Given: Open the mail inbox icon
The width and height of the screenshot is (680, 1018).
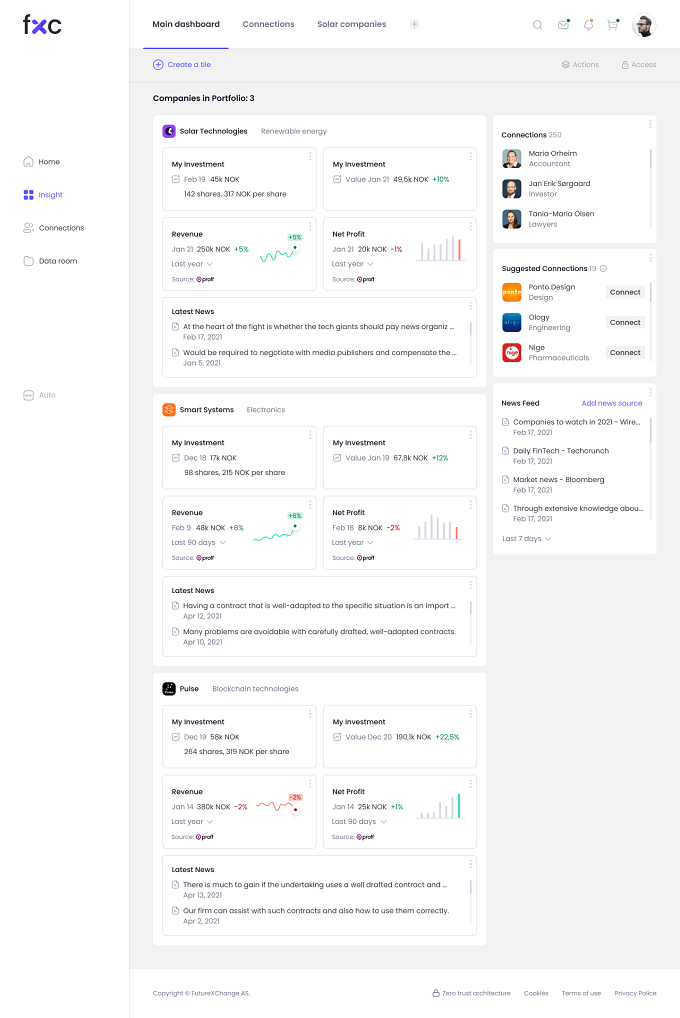Looking at the screenshot, I should point(563,25).
